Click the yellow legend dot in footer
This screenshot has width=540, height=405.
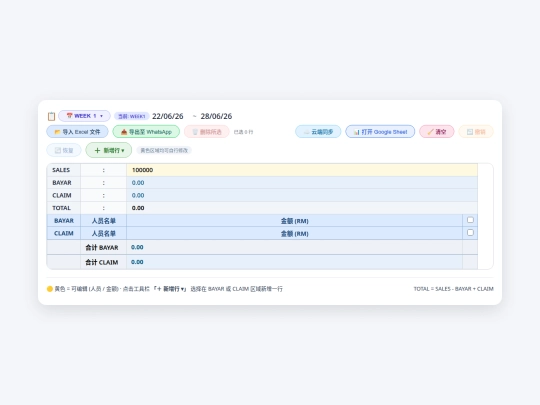(50, 289)
